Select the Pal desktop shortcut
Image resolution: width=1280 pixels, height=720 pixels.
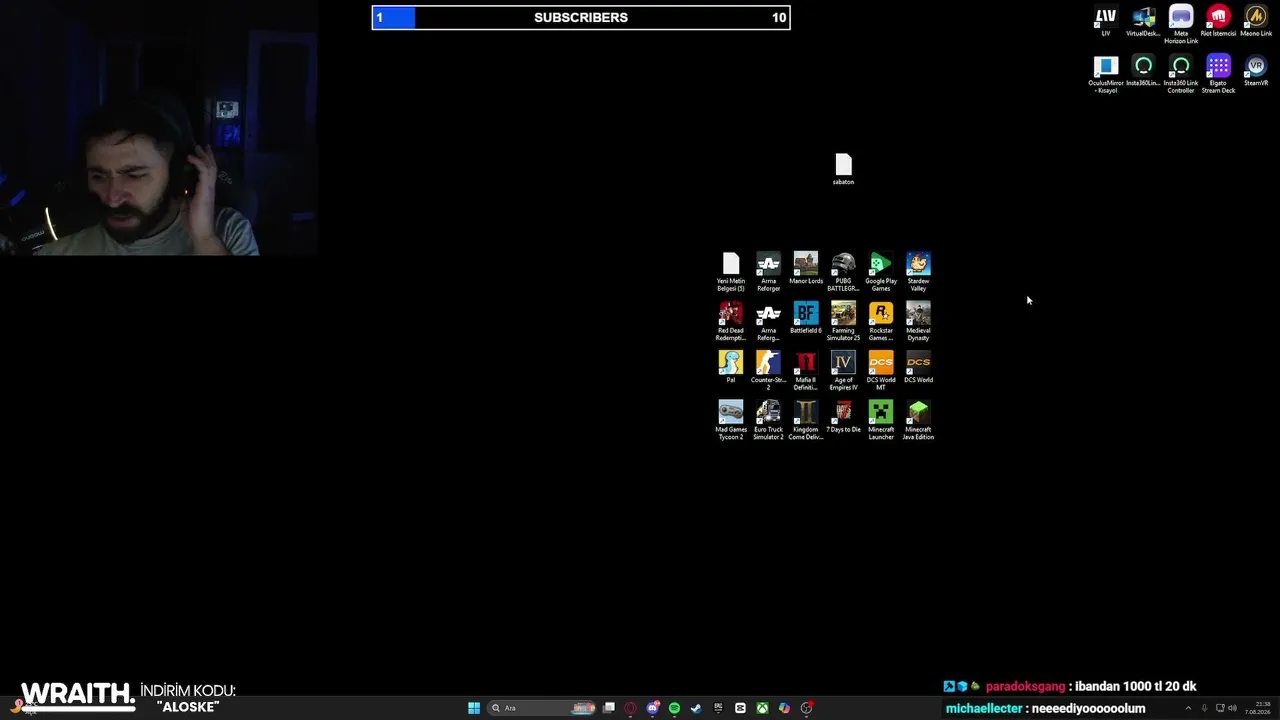731,367
